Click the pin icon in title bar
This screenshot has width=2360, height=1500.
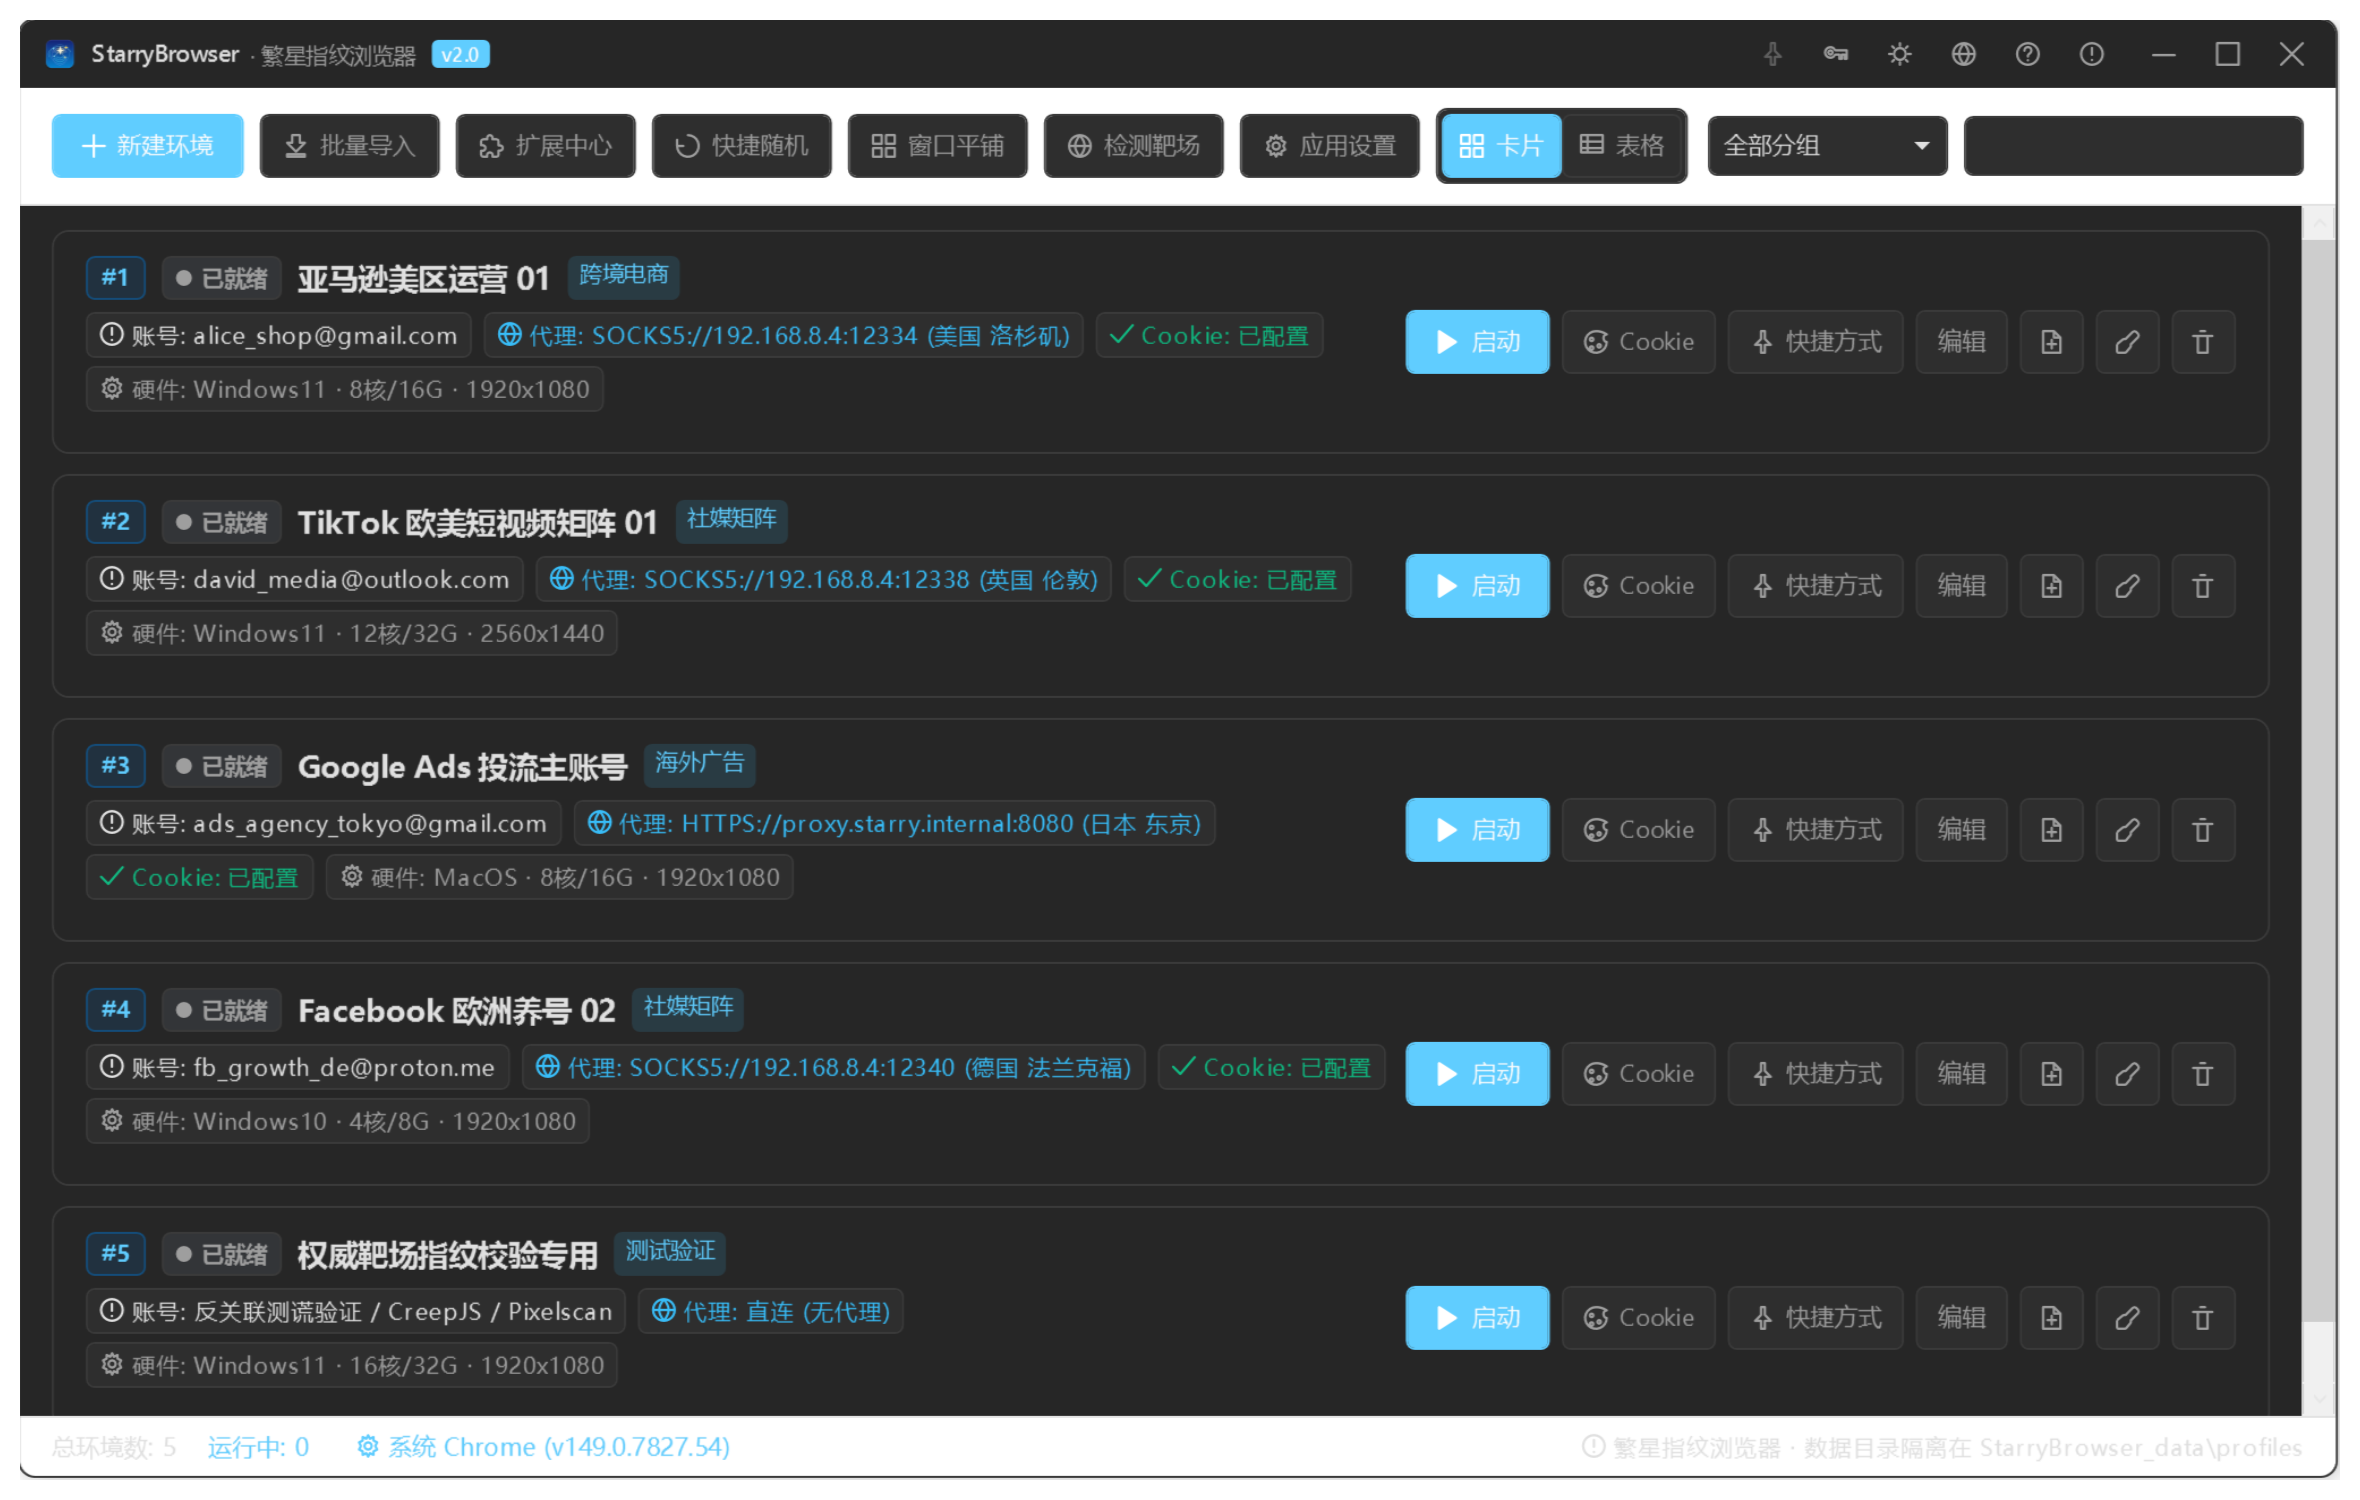coord(1772,54)
